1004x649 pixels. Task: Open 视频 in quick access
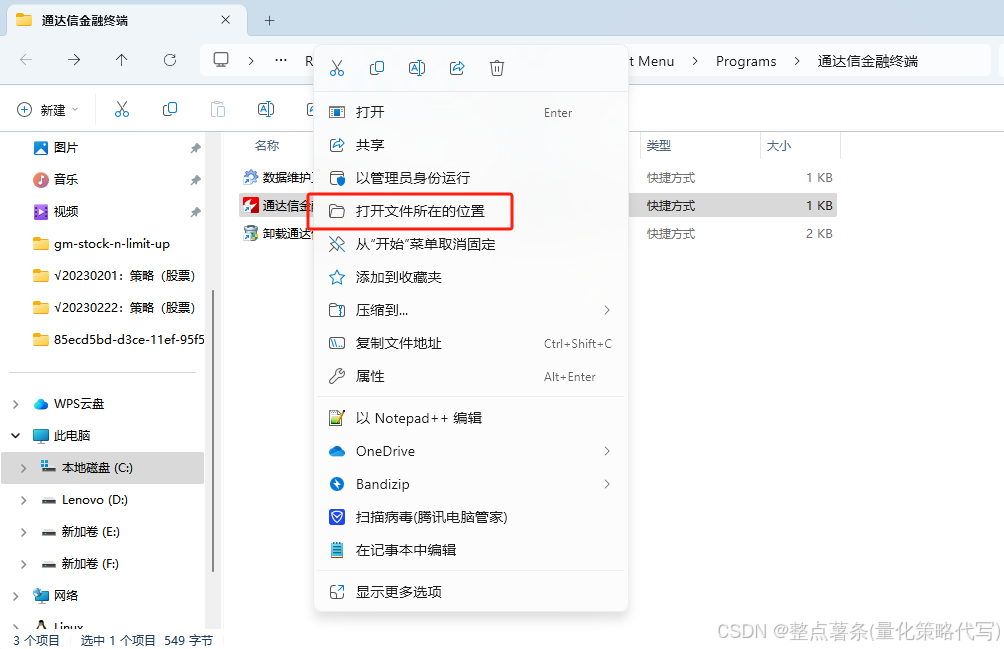(65, 212)
